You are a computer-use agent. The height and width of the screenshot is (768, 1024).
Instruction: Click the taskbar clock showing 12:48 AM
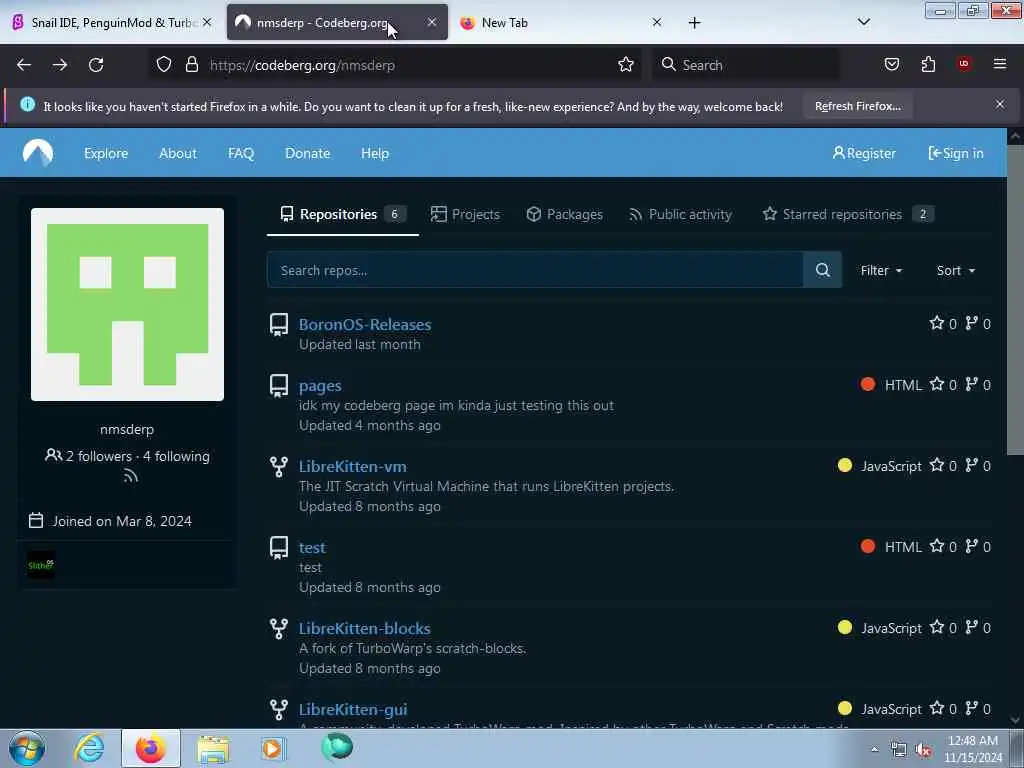point(973,748)
